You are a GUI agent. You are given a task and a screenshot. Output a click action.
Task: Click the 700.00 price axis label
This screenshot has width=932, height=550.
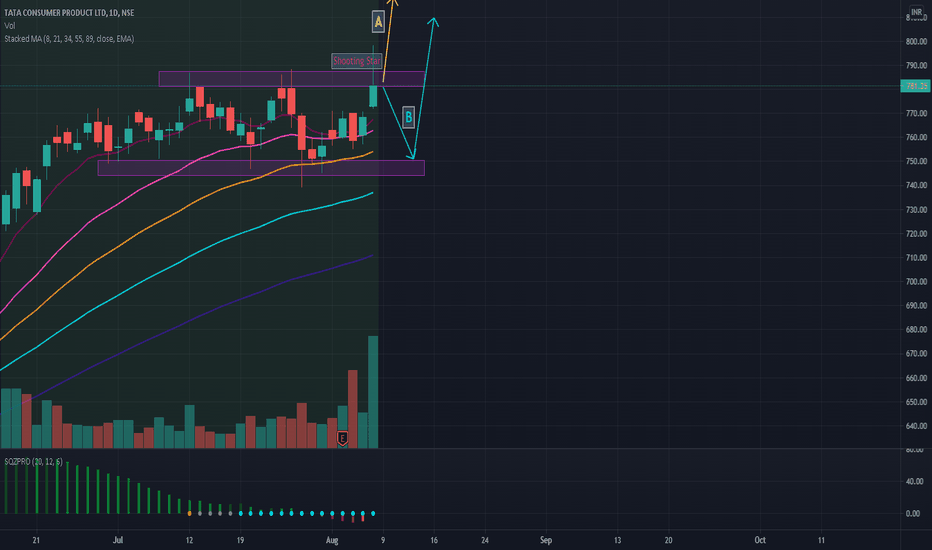point(916,282)
